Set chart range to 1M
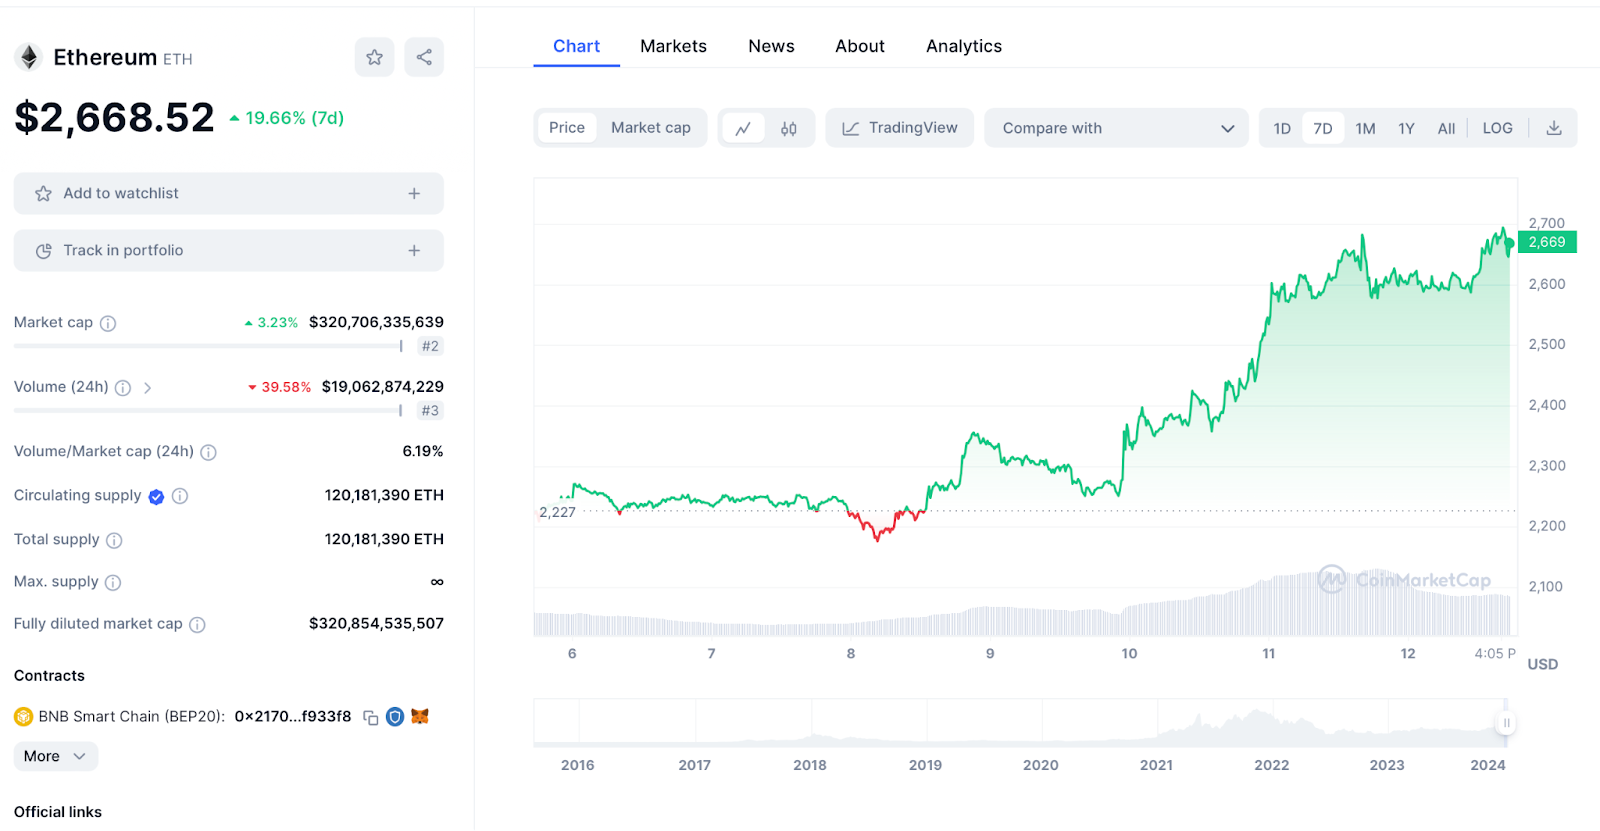Screen dimensions: 1600x831 (x=1366, y=128)
